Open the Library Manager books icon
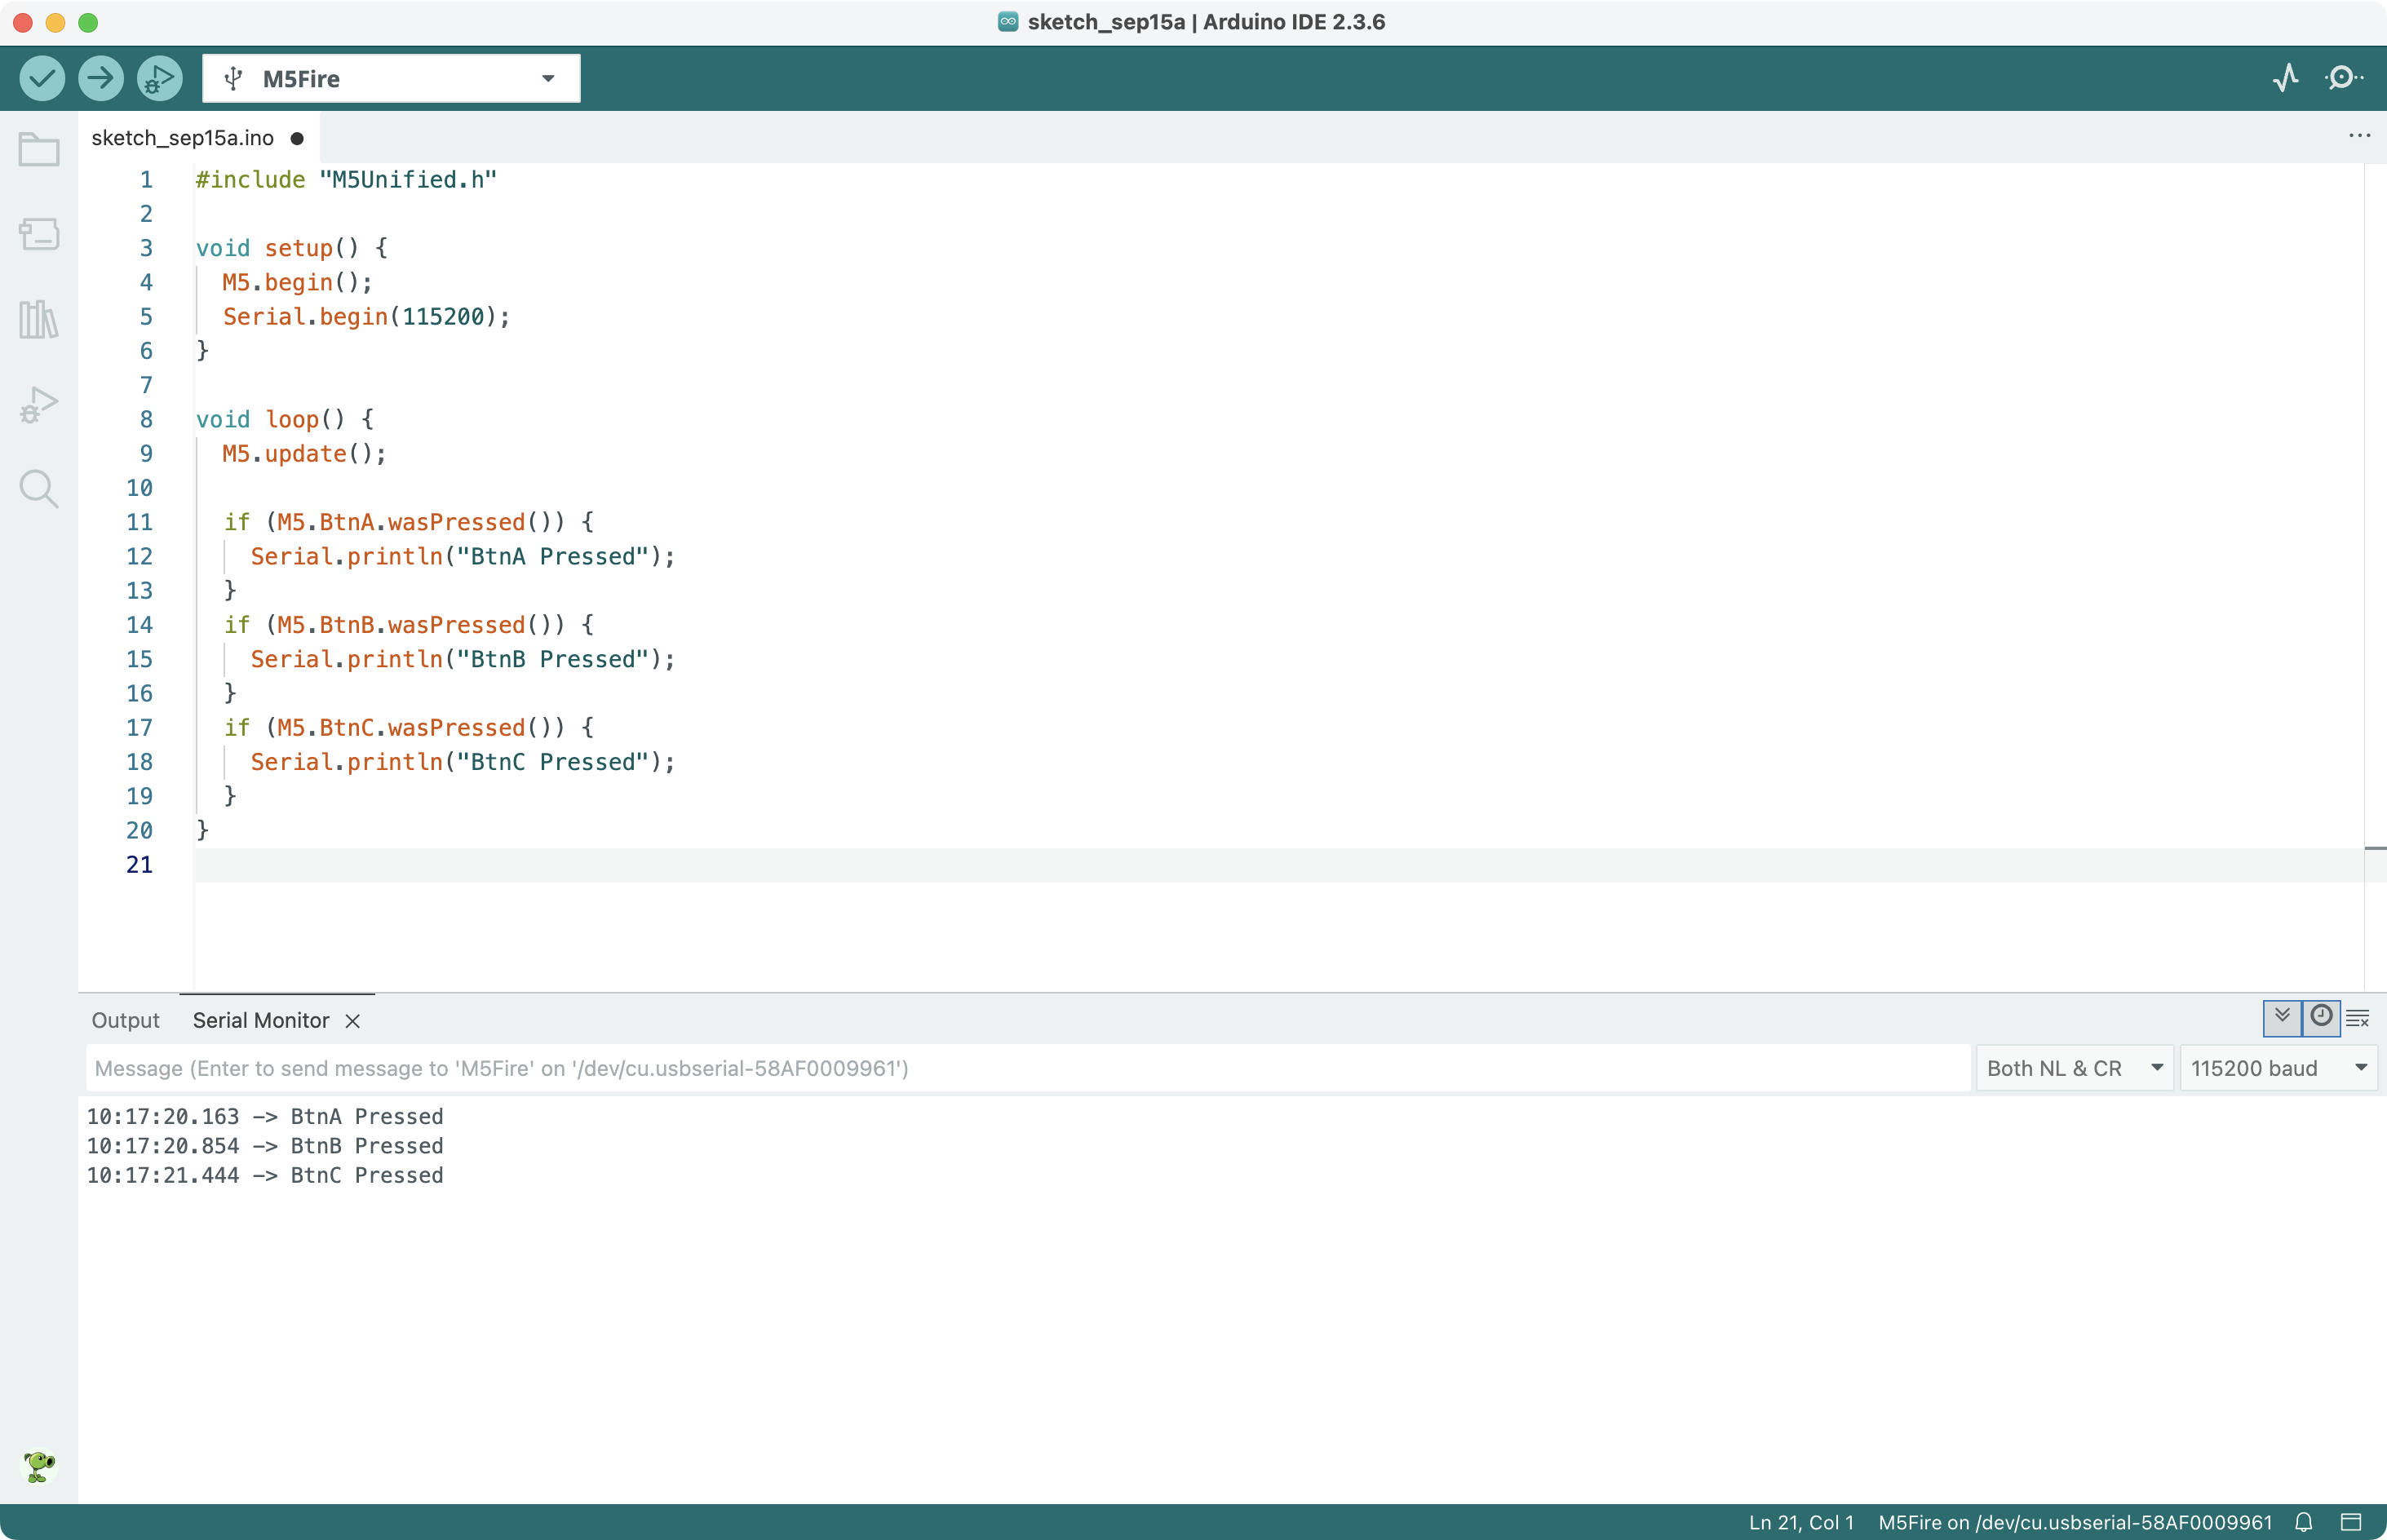The image size is (2387, 1540). coord(39,319)
